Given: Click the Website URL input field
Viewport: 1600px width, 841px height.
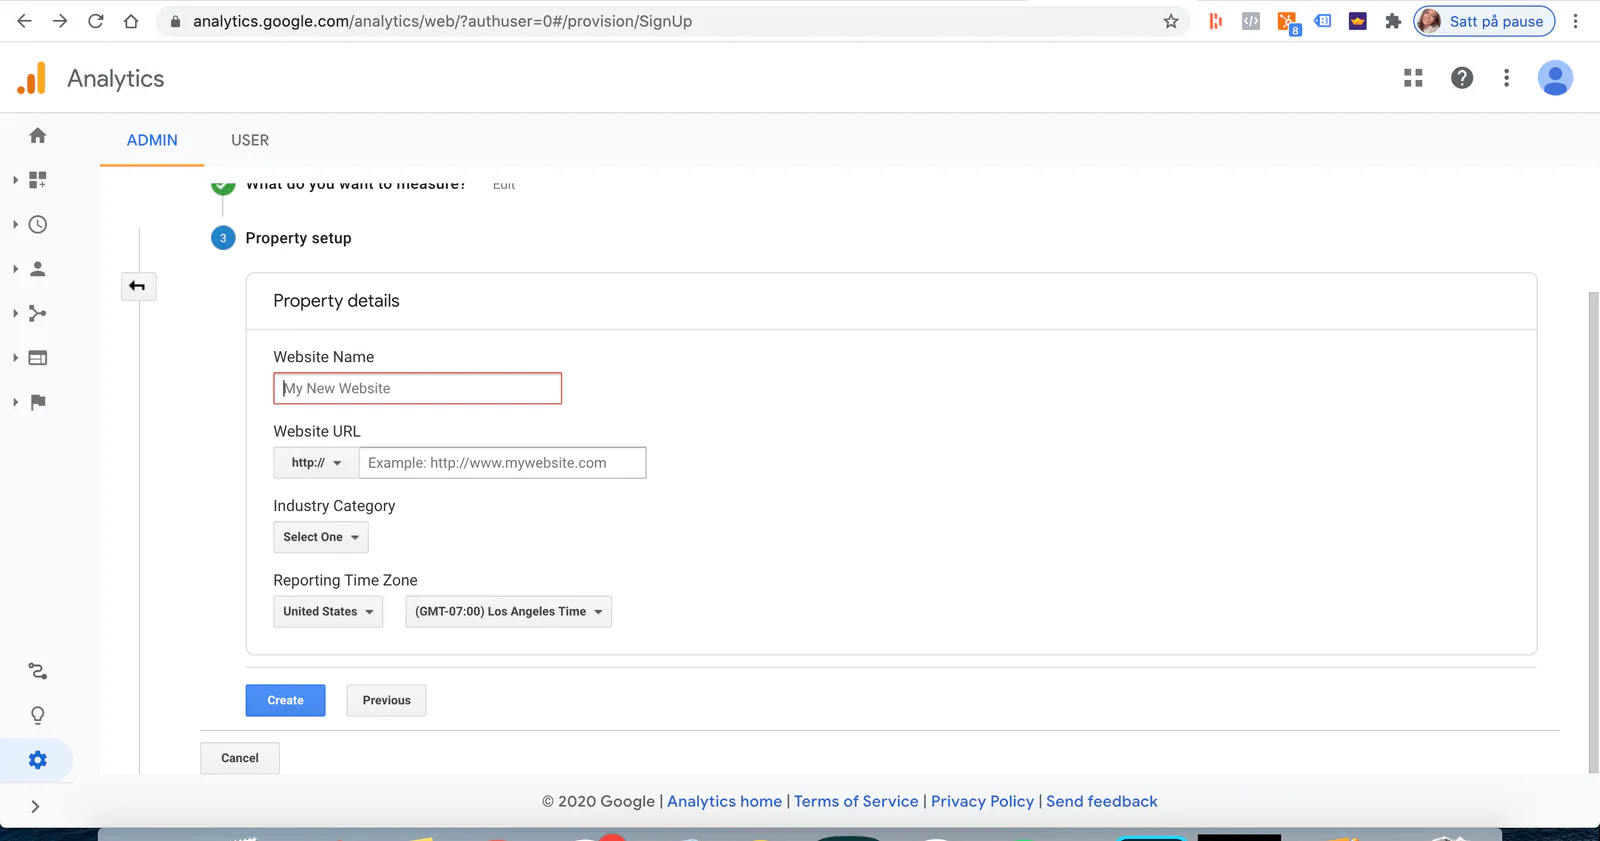Looking at the screenshot, I should (502, 463).
